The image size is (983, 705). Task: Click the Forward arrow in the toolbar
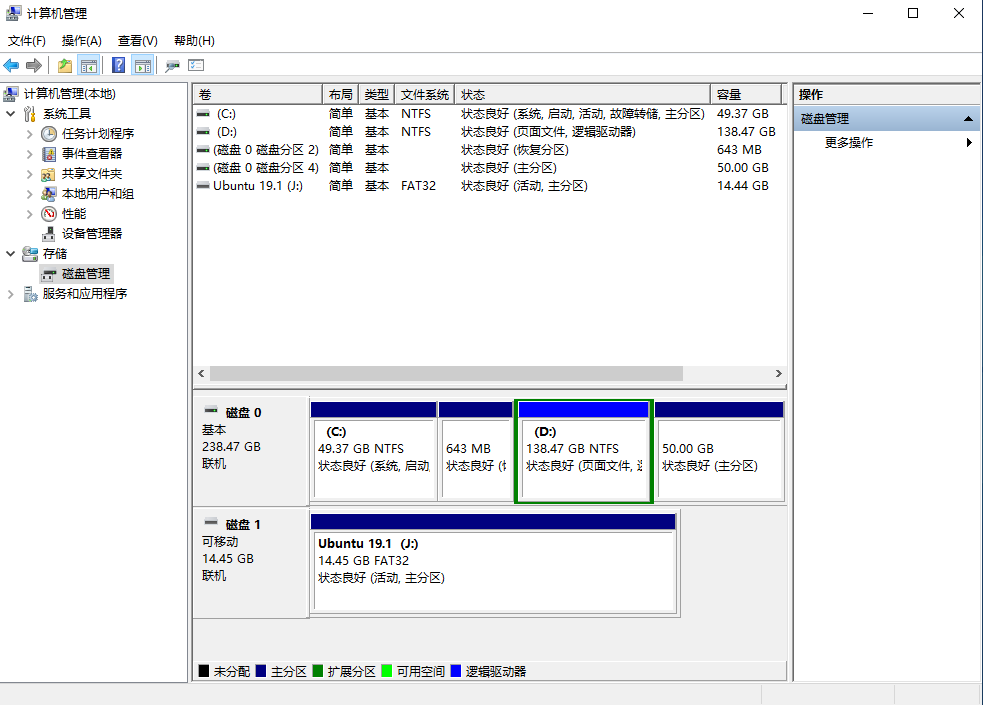34,65
